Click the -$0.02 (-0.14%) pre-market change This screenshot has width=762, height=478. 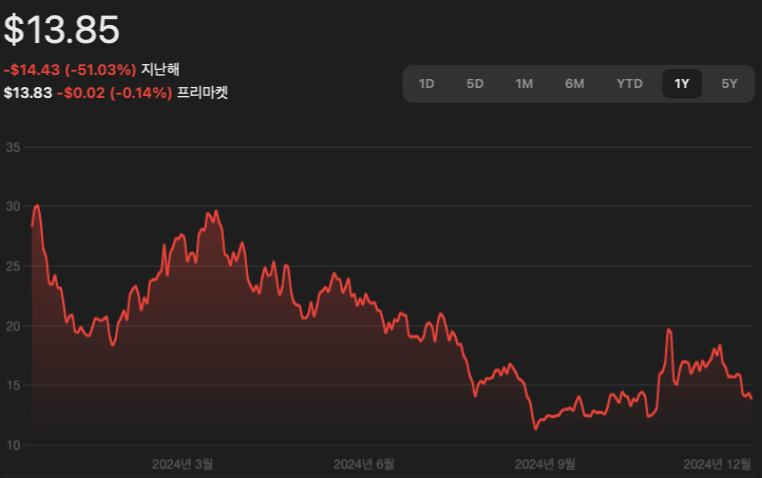coord(115,92)
